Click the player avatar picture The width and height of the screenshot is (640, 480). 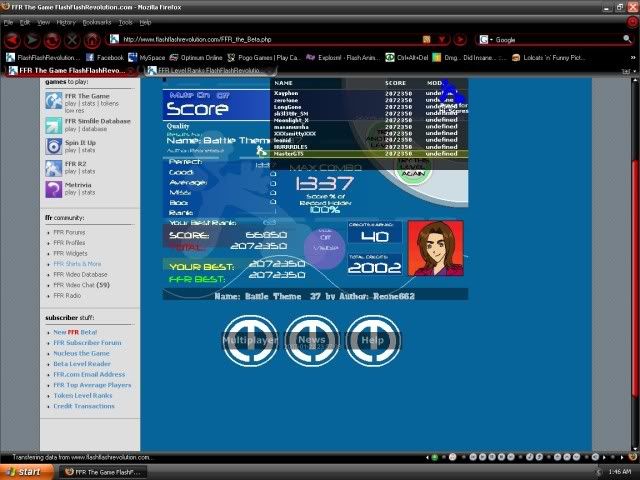[x=435, y=248]
